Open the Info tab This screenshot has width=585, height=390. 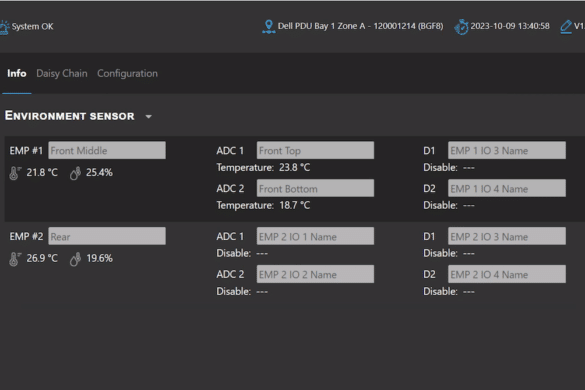pyautogui.click(x=17, y=73)
